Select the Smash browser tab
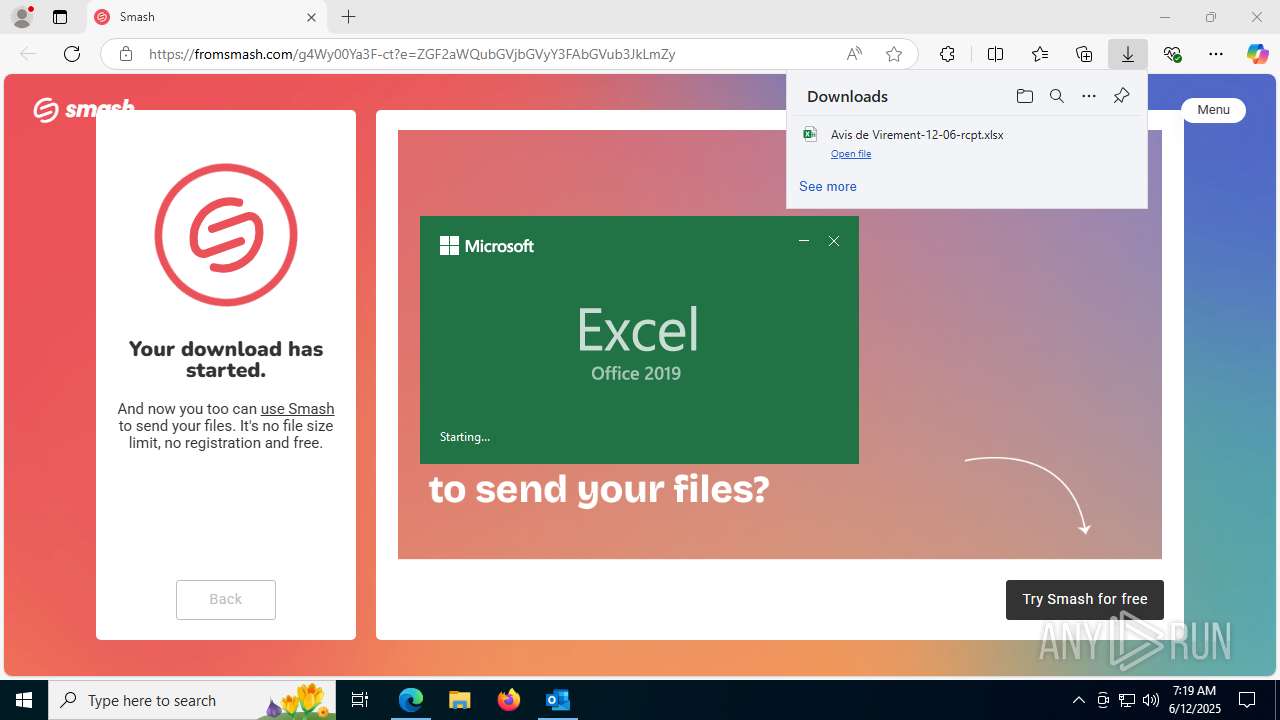This screenshot has height=720, width=1280. (x=207, y=17)
